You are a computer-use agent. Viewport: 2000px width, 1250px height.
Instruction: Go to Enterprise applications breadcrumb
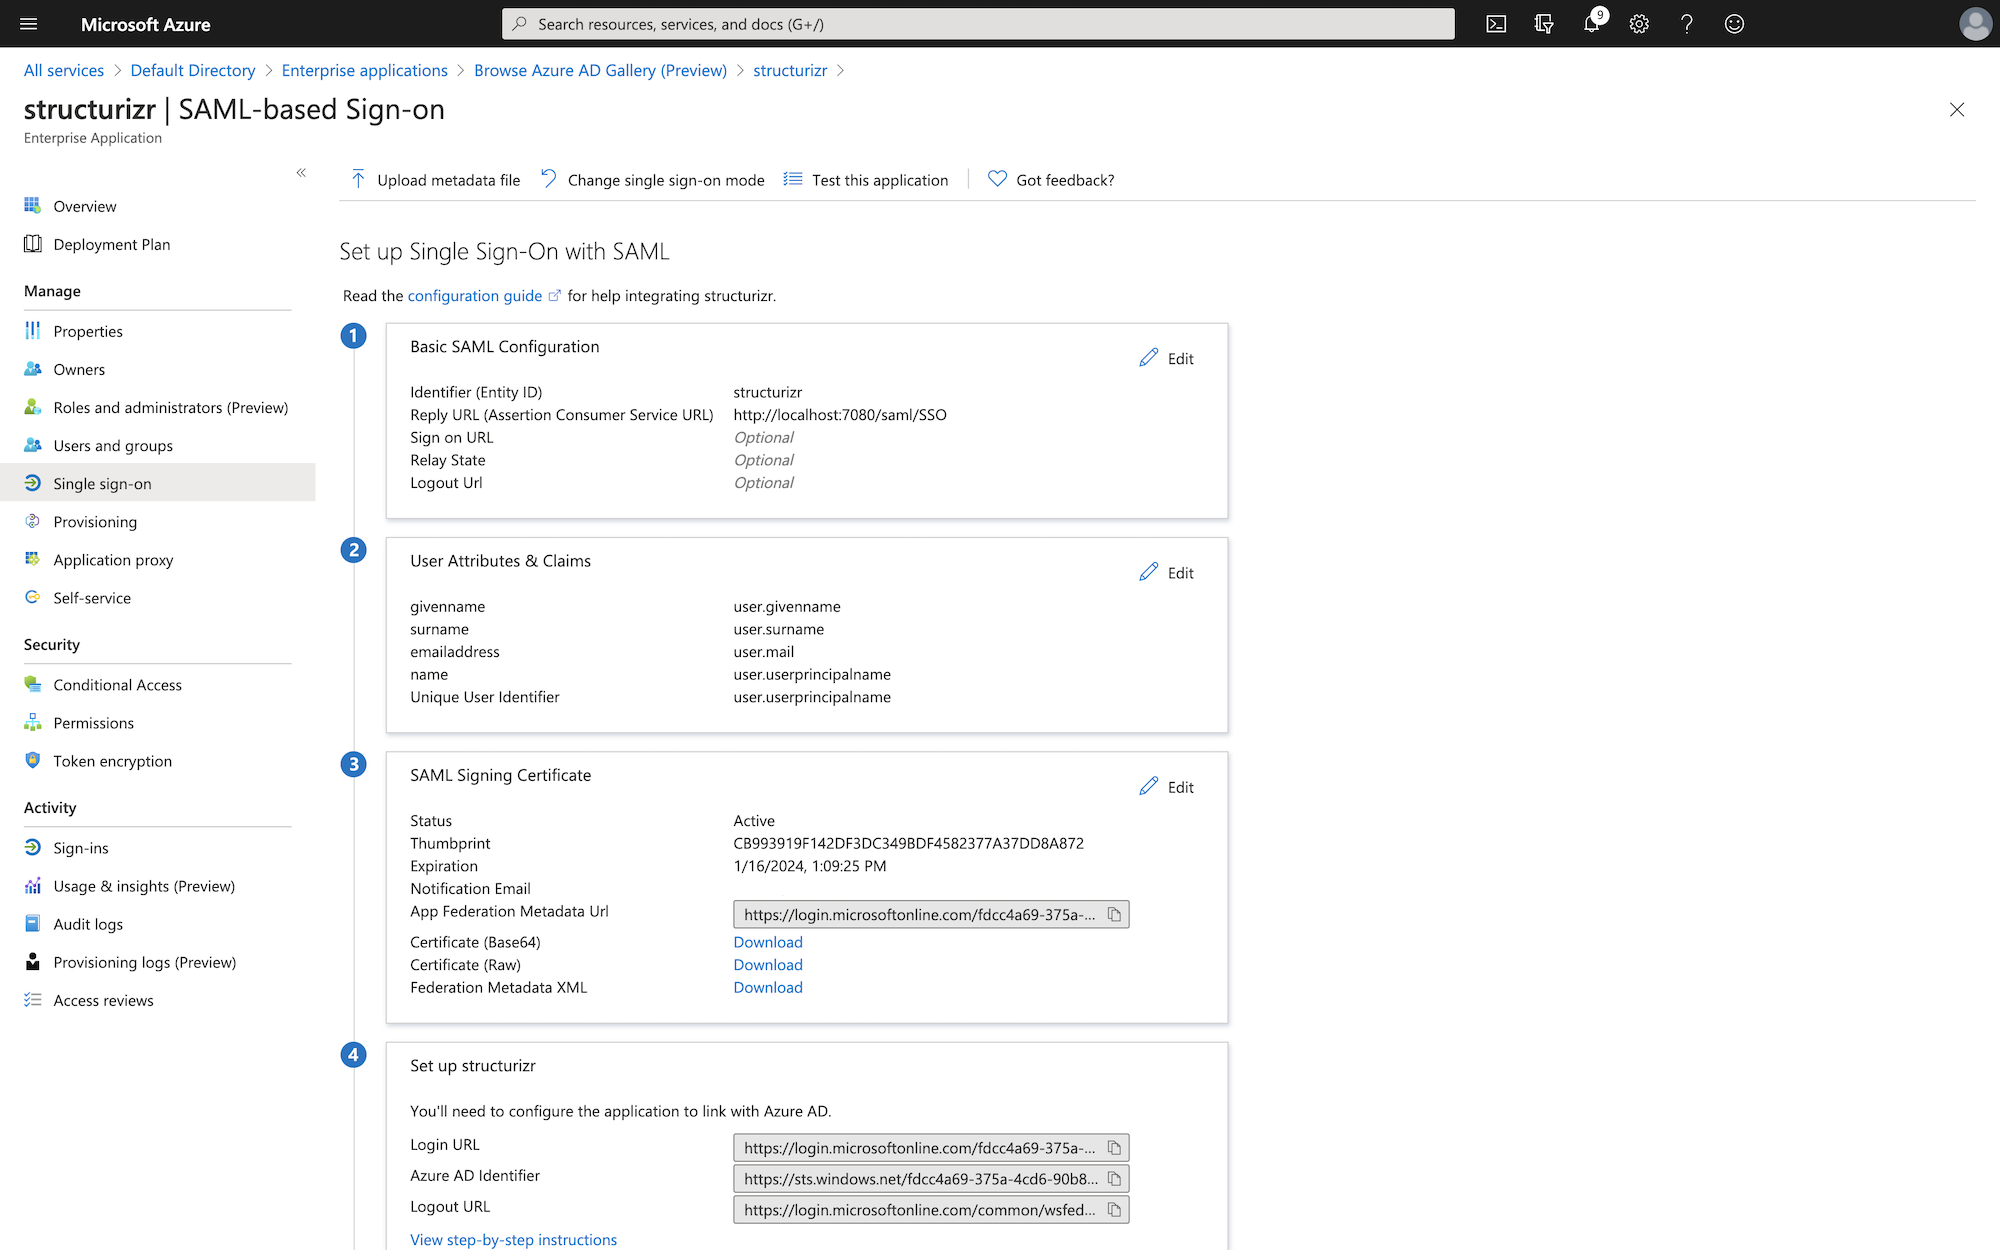[365, 70]
